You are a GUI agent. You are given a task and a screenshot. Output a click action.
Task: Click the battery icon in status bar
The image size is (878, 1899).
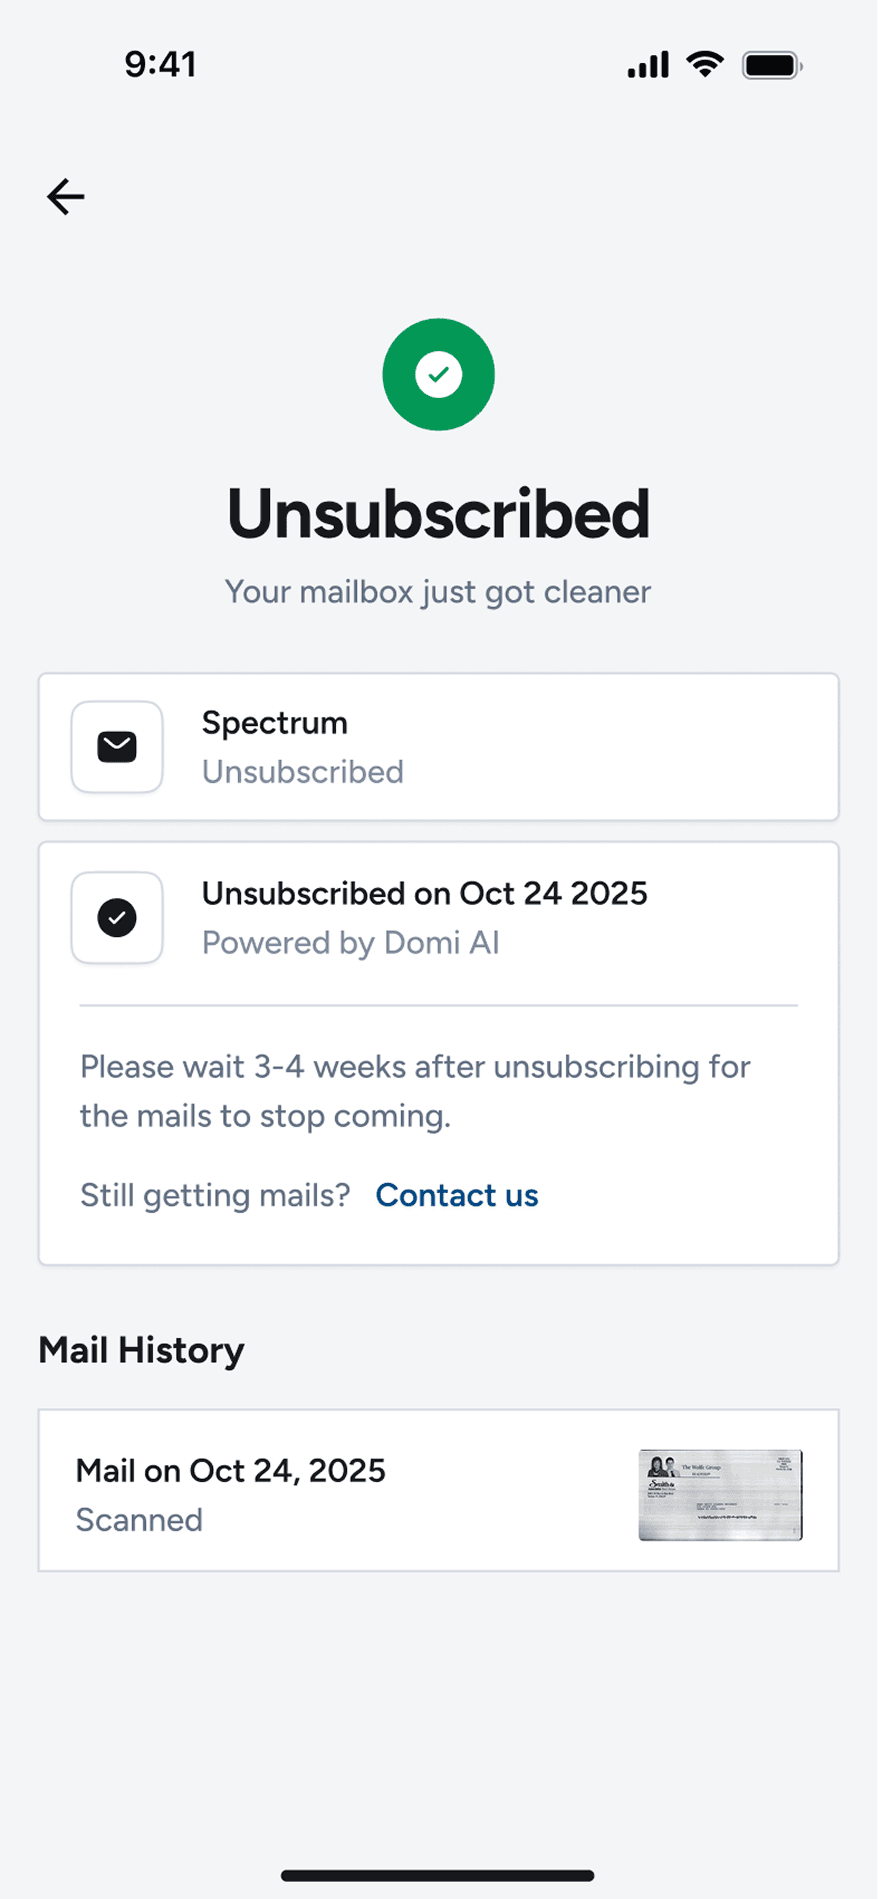click(771, 66)
